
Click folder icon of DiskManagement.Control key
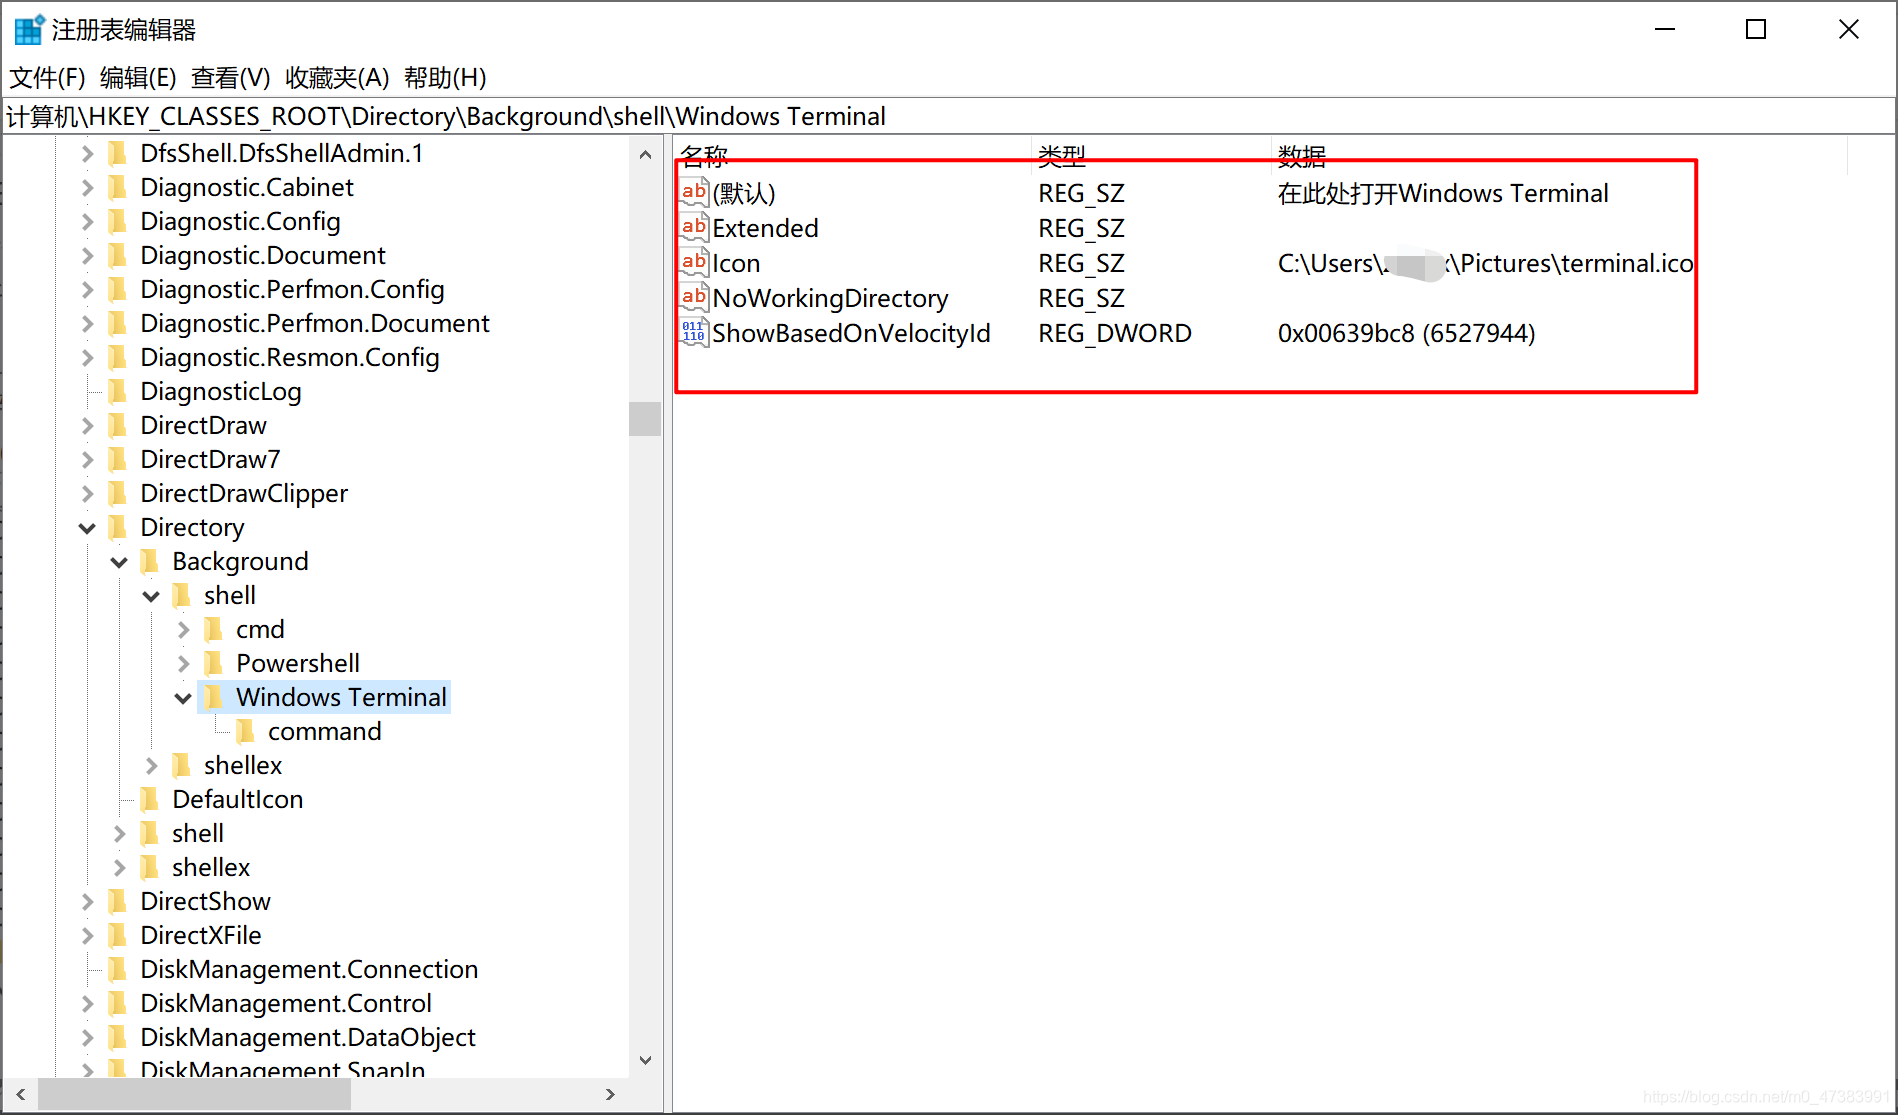click(118, 1003)
